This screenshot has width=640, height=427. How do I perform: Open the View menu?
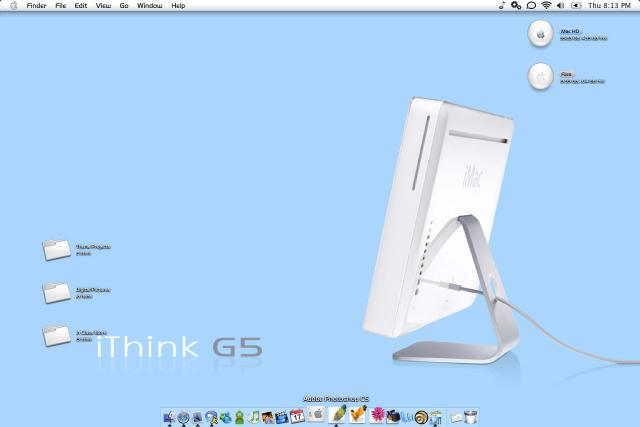[x=103, y=6]
